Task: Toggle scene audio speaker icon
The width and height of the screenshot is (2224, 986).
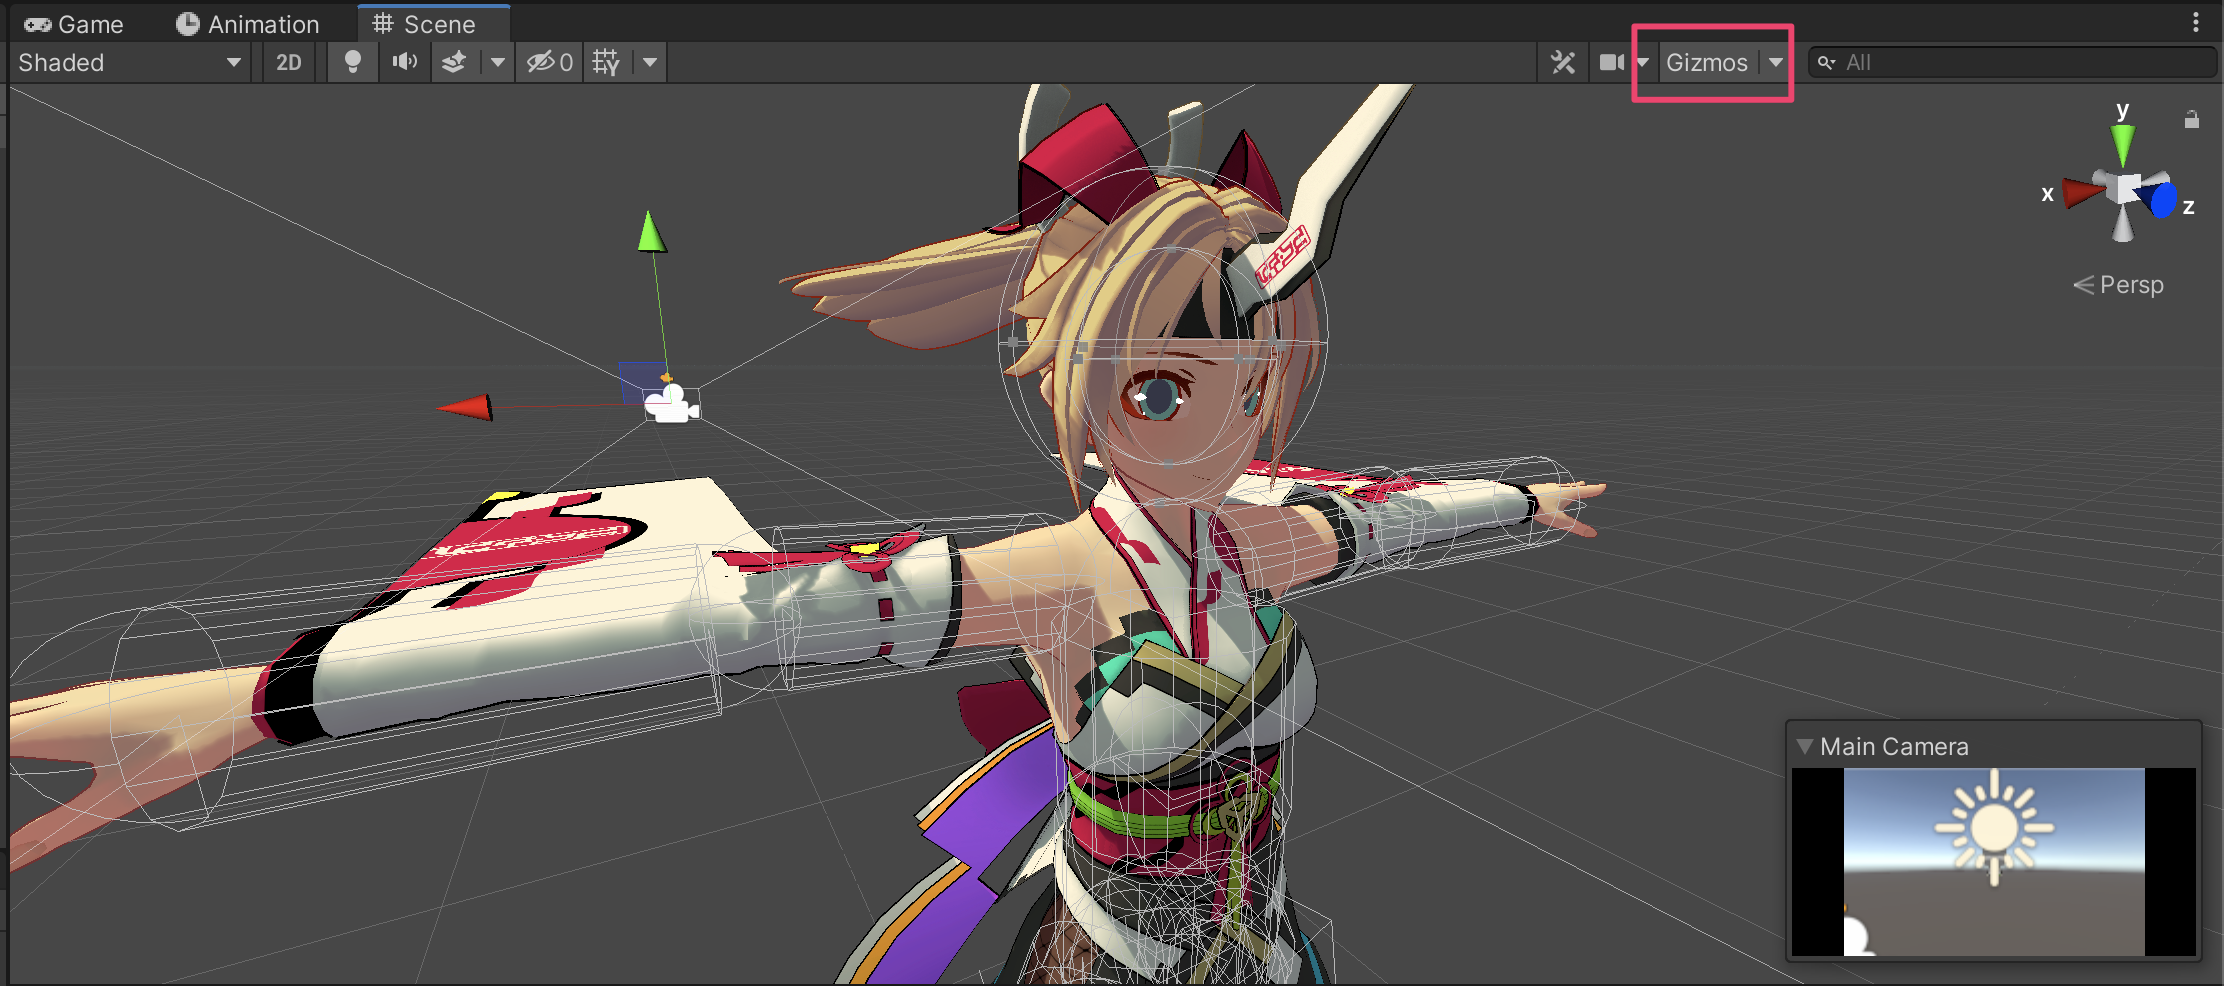Action: point(404,62)
